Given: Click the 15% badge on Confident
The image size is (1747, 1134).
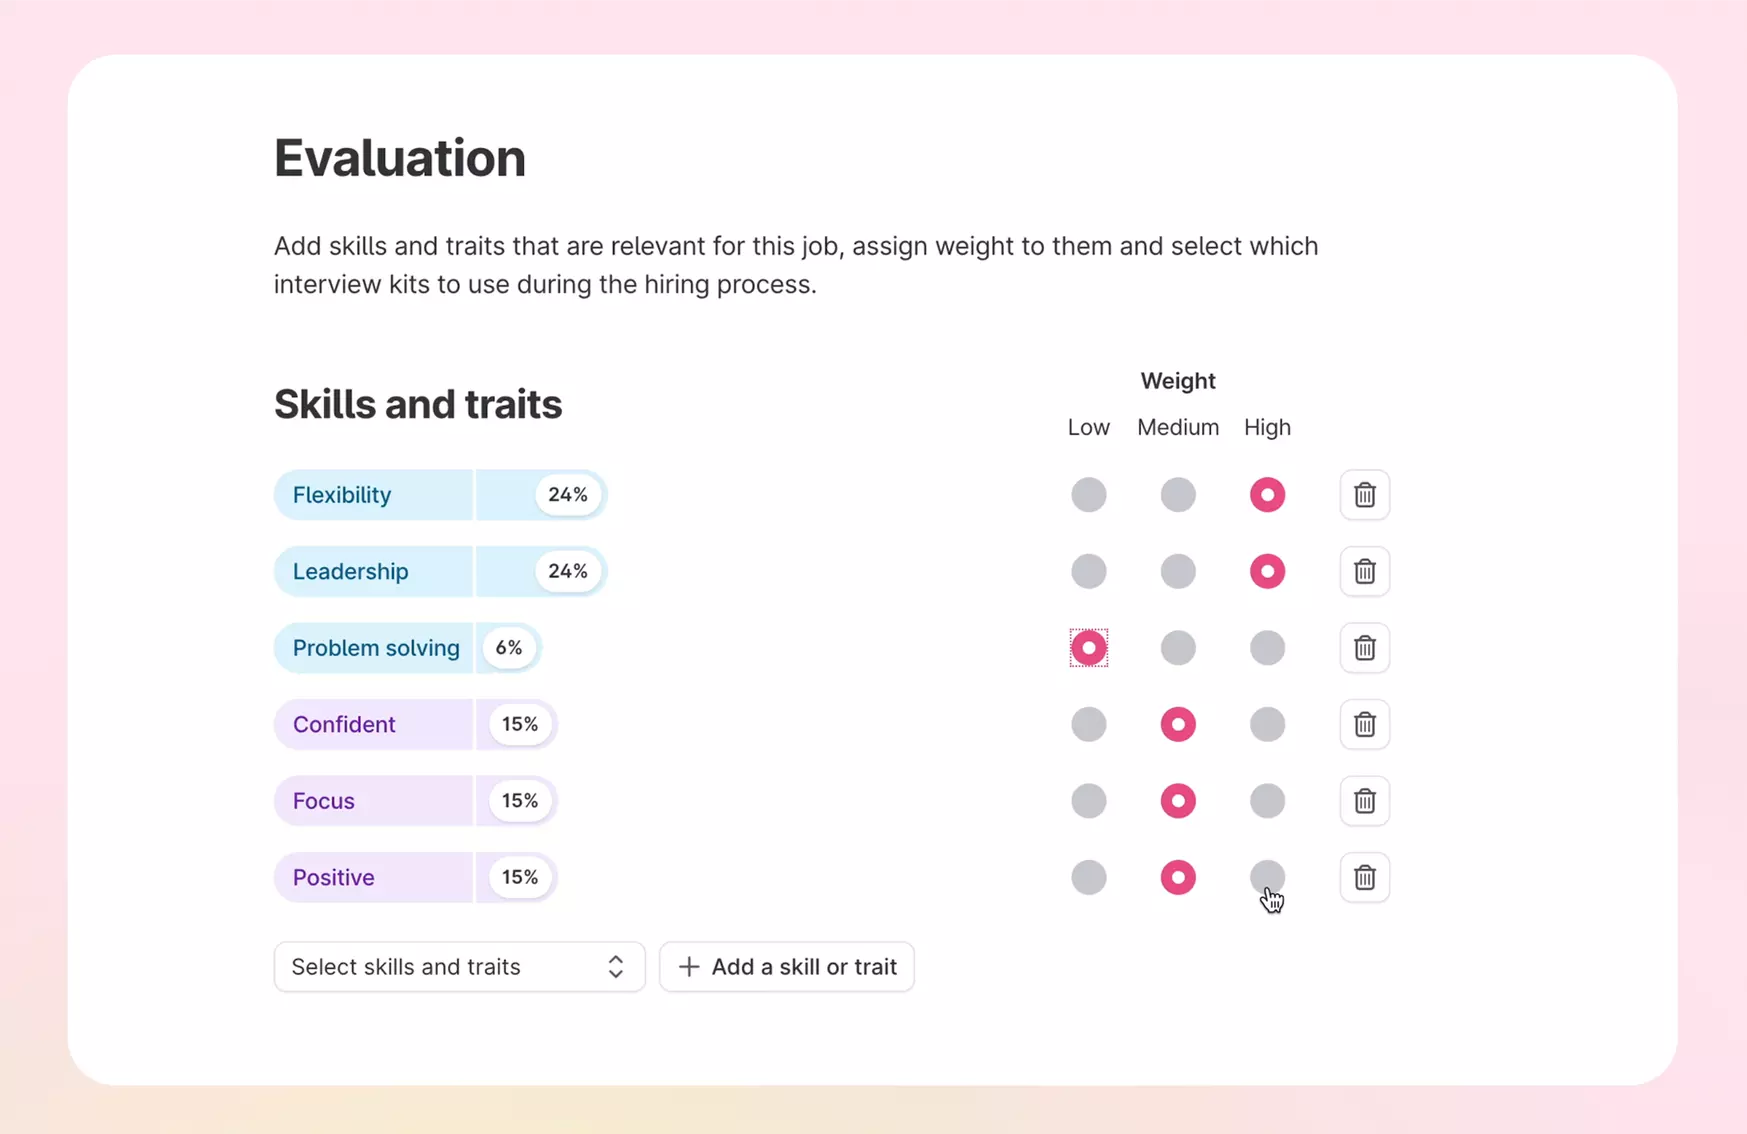Looking at the screenshot, I should 520,724.
